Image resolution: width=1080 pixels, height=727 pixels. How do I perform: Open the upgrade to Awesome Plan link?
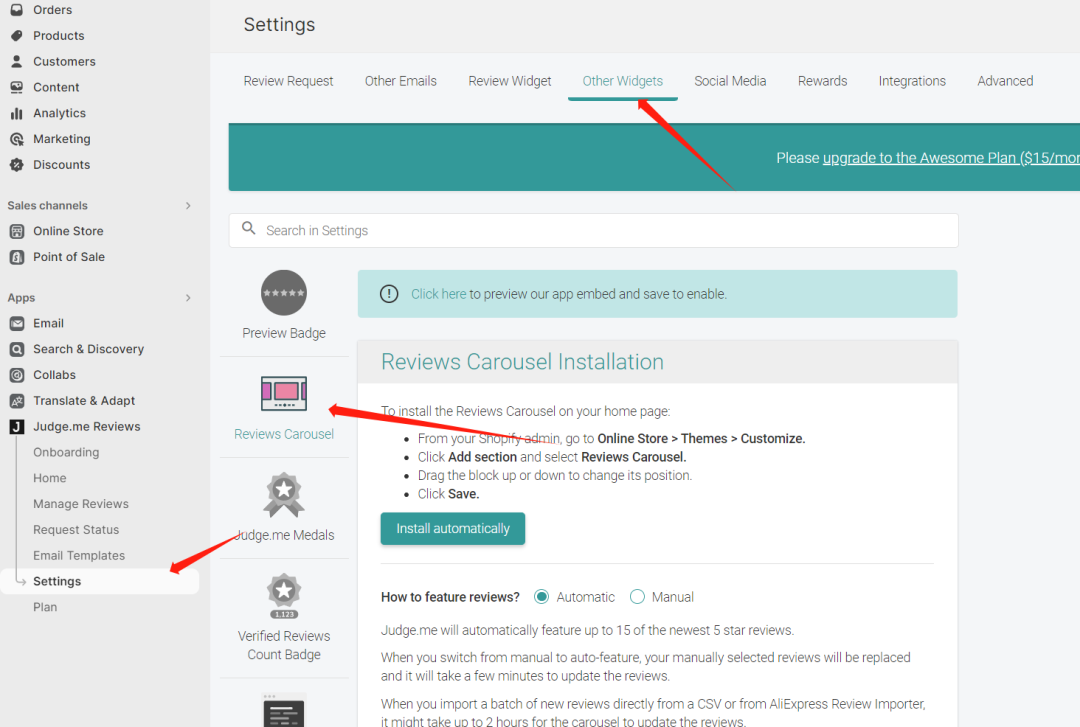click(951, 158)
